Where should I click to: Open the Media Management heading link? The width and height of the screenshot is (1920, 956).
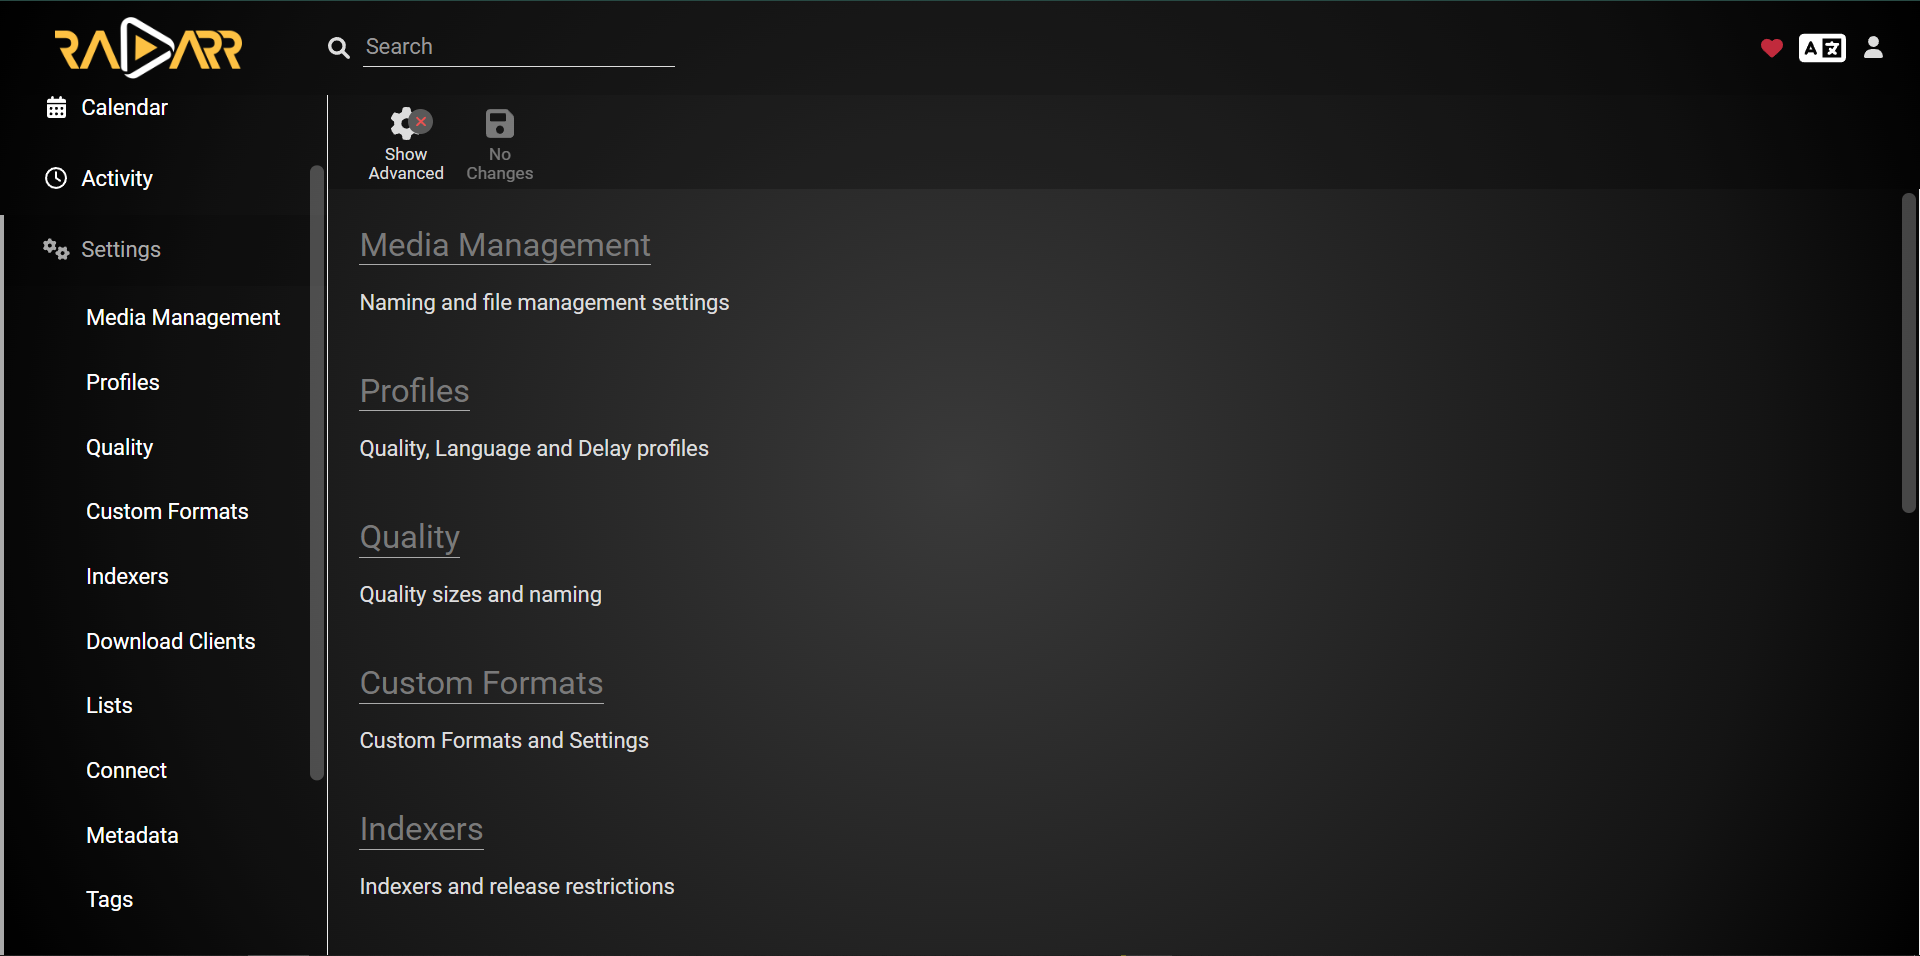pyautogui.click(x=505, y=245)
